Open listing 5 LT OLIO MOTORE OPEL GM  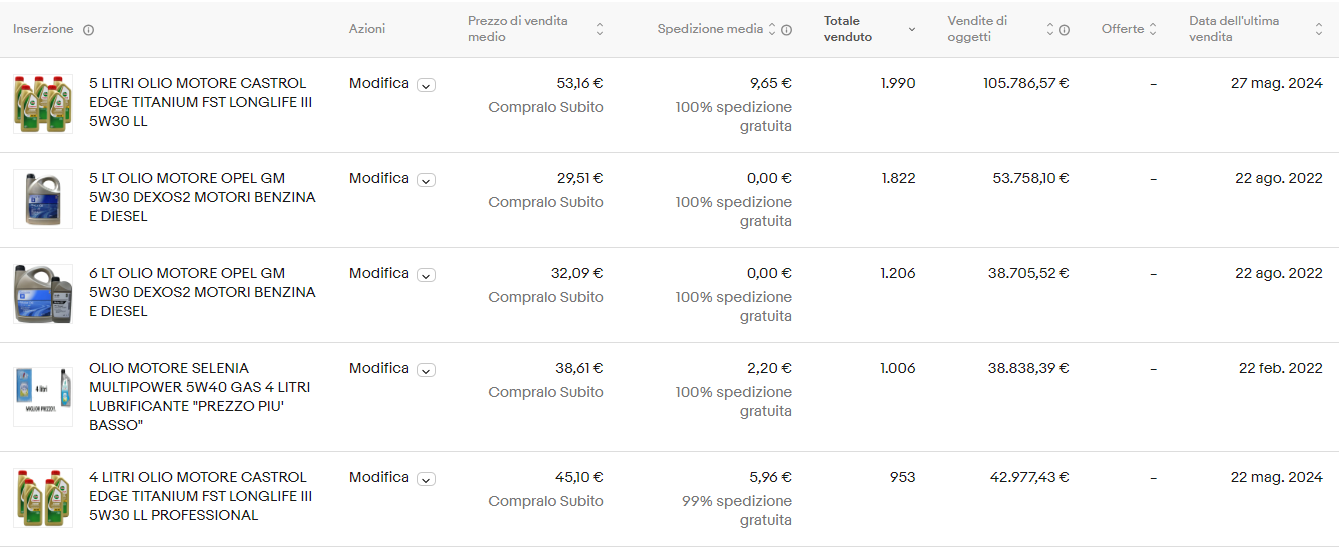pos(202,197)
